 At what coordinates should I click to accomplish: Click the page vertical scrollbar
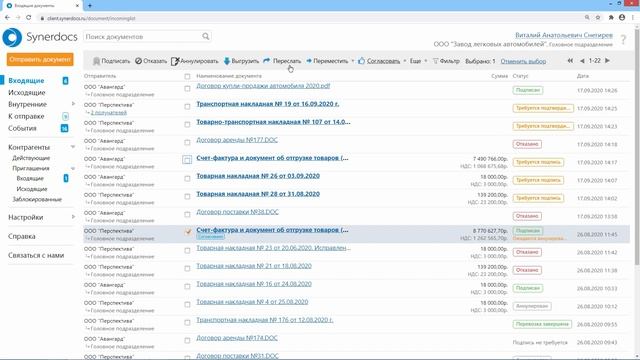click(x=637, y=147)
